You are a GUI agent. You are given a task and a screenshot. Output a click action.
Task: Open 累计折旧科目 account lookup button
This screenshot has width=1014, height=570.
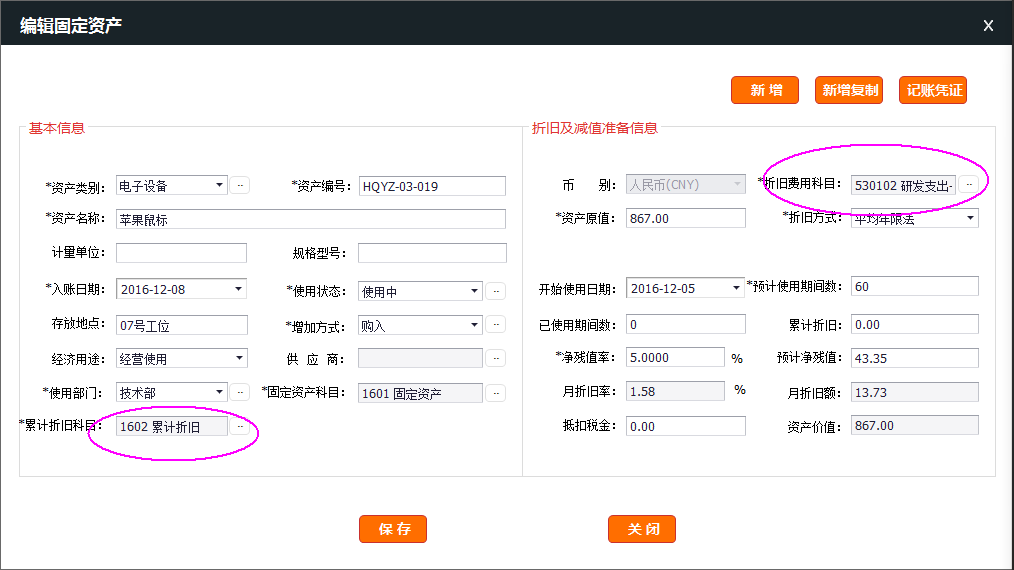click(240, 427)
